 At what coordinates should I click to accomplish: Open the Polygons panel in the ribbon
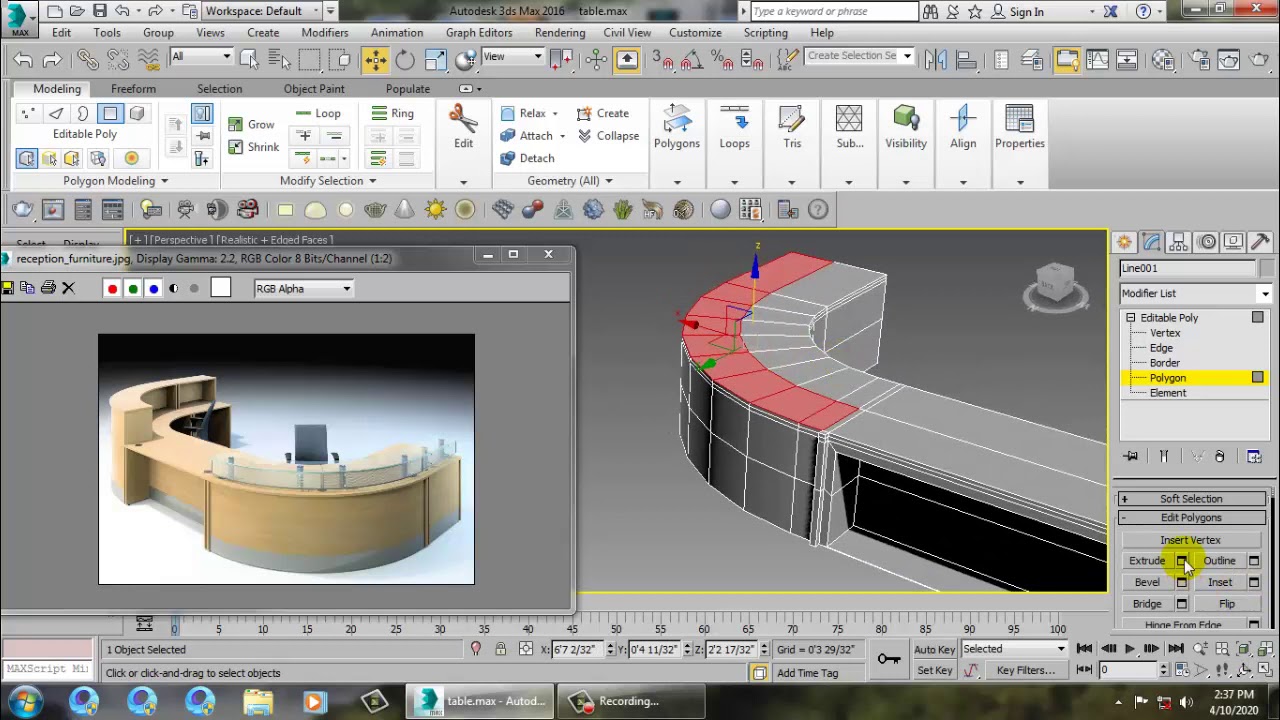pos(677,128)
